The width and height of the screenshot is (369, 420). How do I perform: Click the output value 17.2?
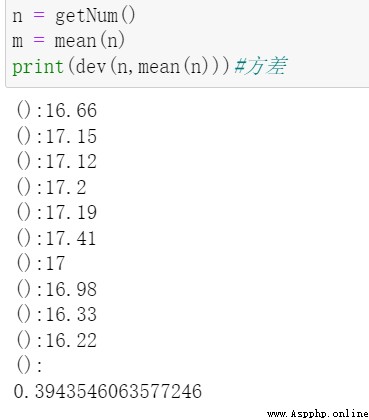(66, 187)
